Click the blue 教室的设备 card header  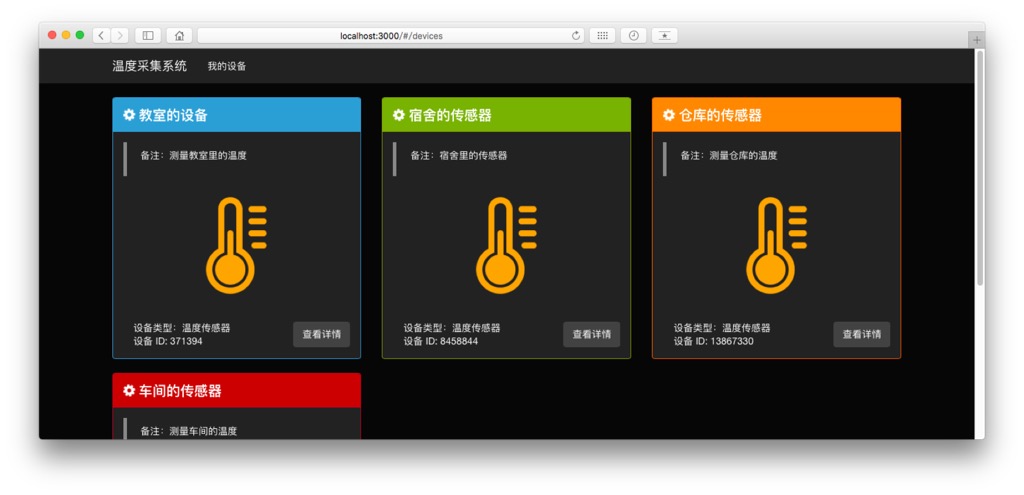pyautogui.click(x=236, y=115)
